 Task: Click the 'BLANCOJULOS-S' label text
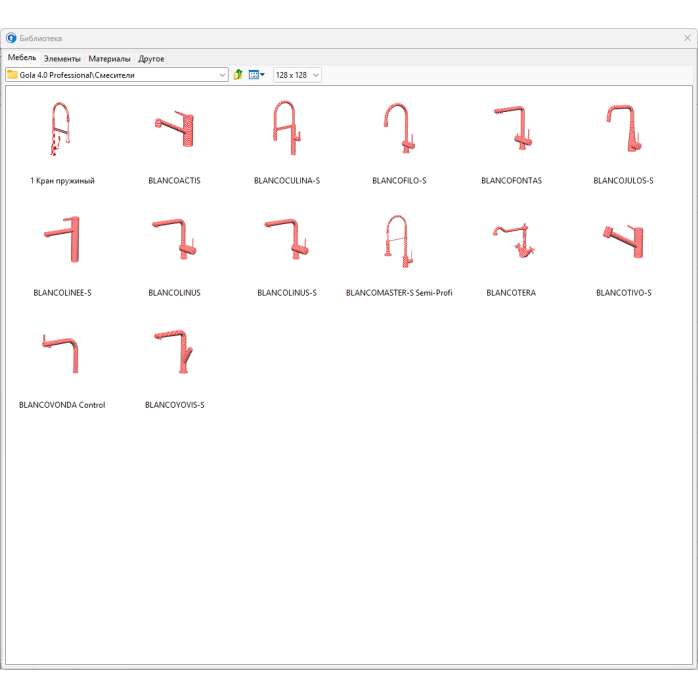click(x=623, y=180)
